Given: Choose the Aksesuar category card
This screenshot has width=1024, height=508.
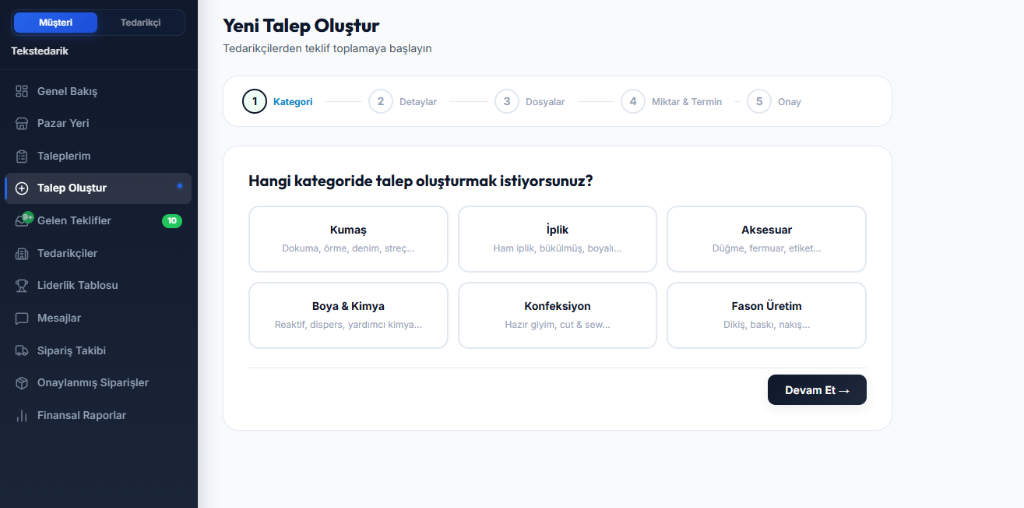Looking at the screenshot, I should 766,239.
